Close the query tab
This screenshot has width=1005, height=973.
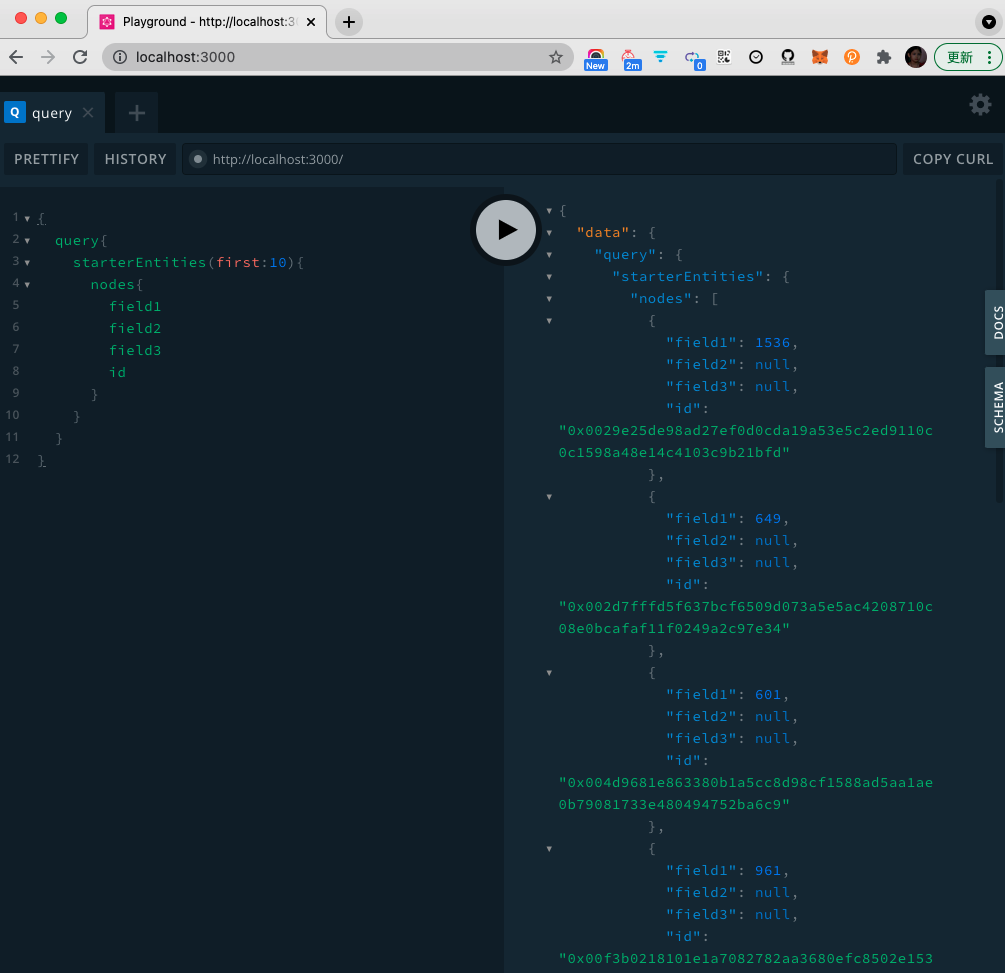[88, 113]
